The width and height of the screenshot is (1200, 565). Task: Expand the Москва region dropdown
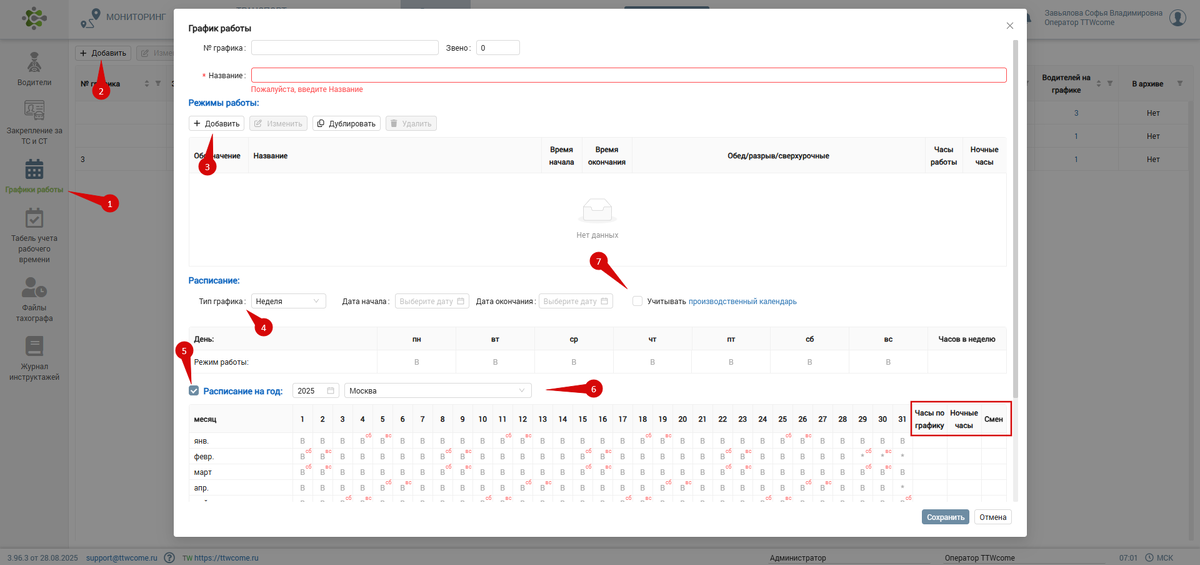(x=438, y=391)
